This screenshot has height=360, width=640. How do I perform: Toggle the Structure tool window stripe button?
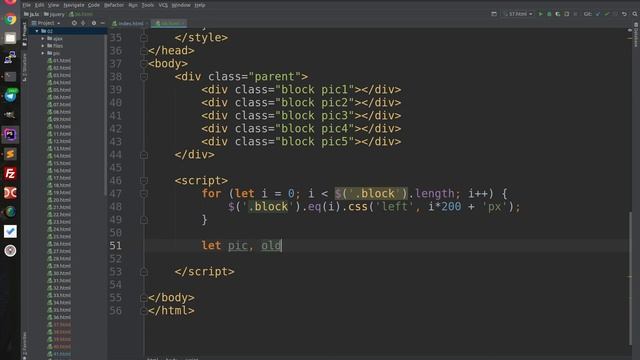pos(24,67)
